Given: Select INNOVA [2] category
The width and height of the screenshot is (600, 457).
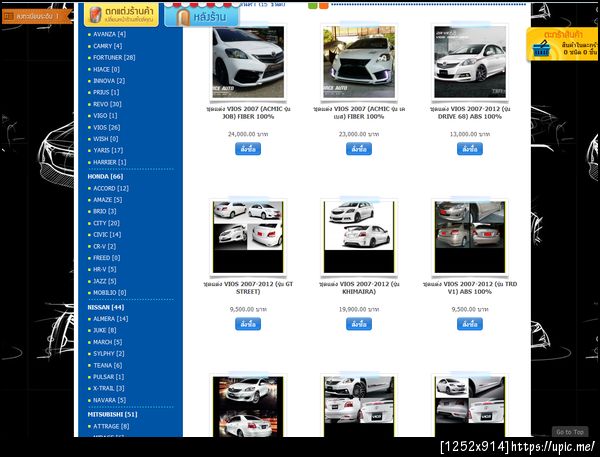Looking at the screenshot, I should (x=109, y=81).
